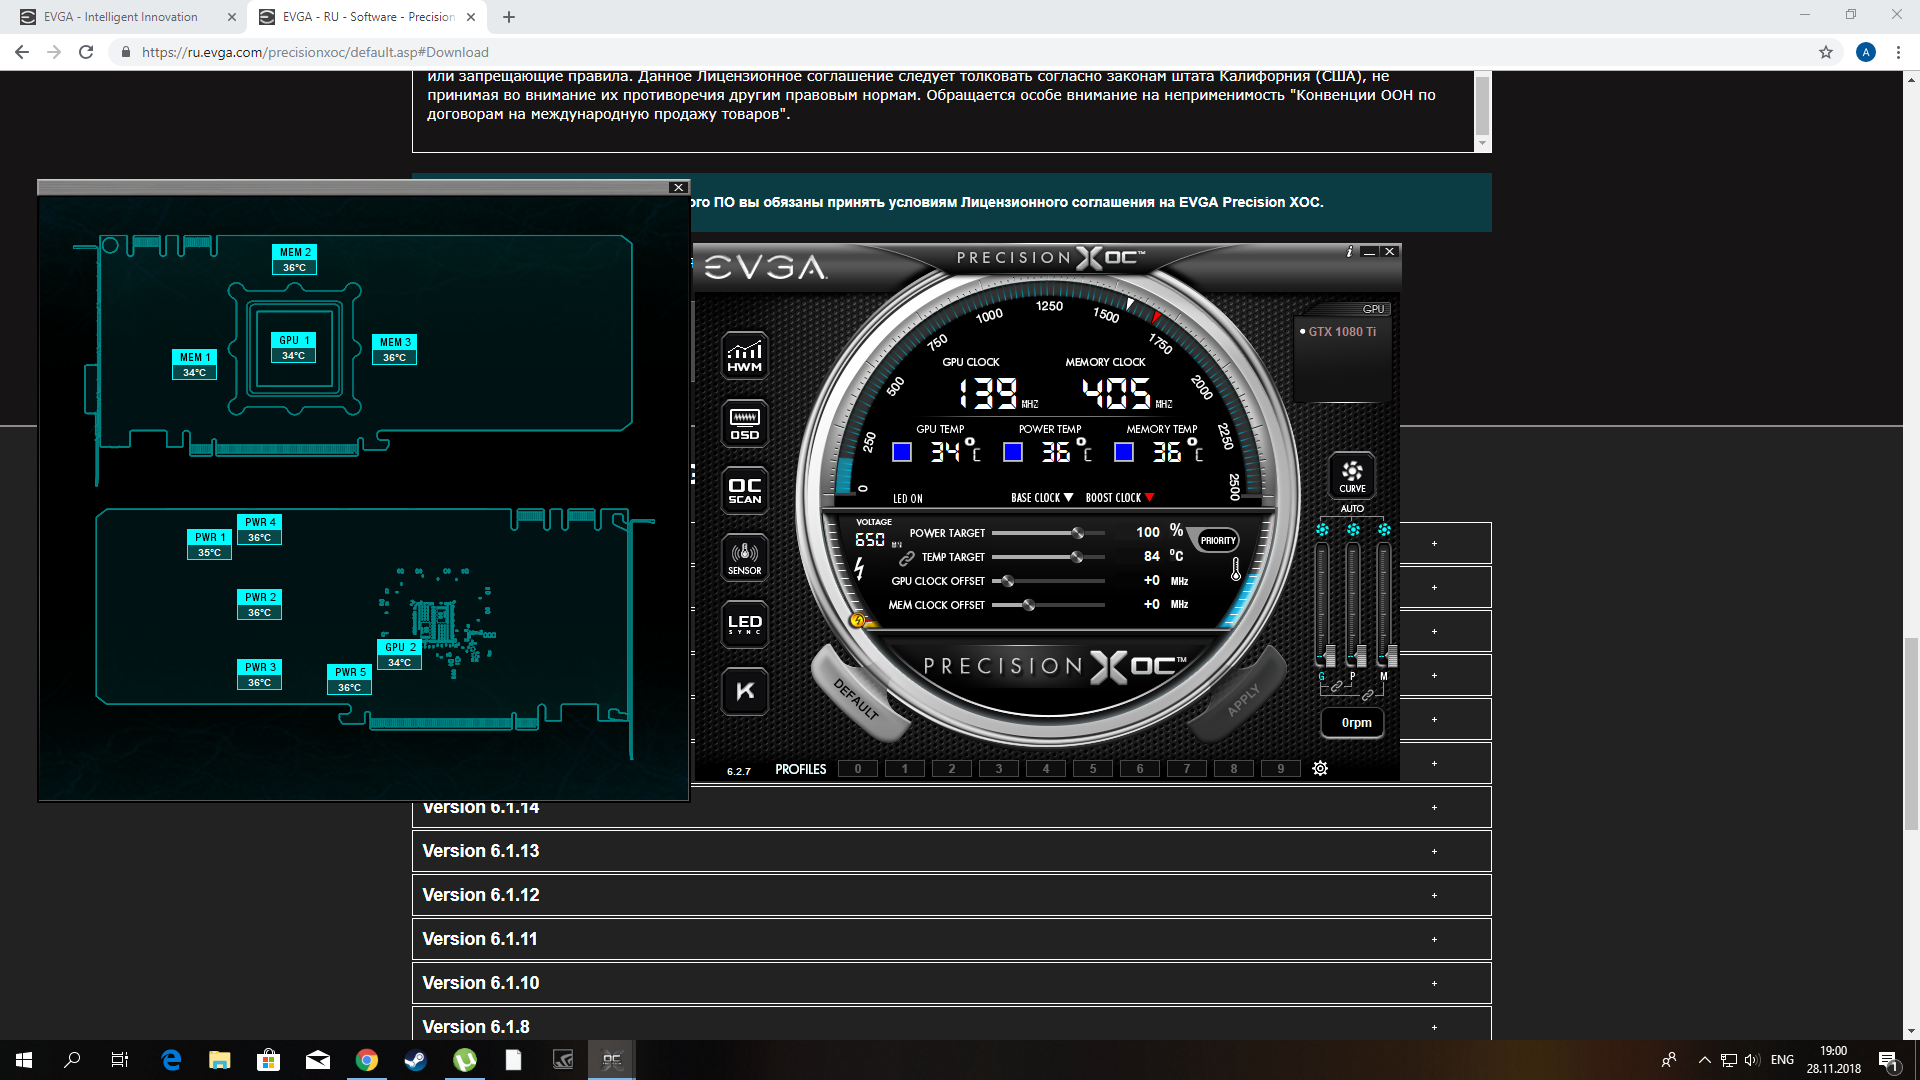Toggle the Priority switch for targets
Screen dimensions: 1920x1080
[x=1218, y=540]
